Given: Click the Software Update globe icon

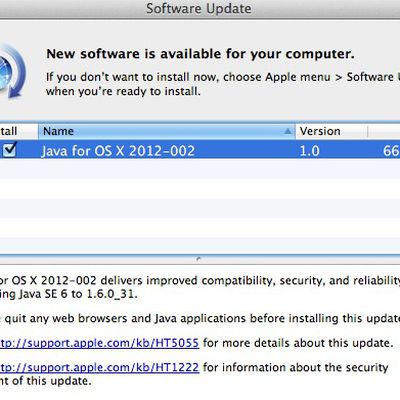Looking at the screenshot, I should [12, 72].
